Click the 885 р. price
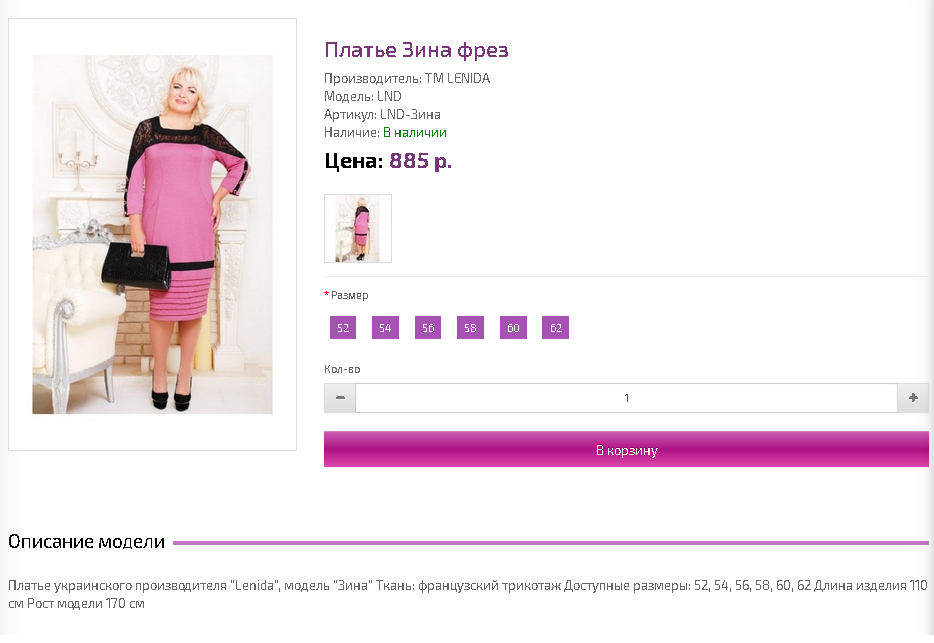This screenshot has height=643, width=934. [x=421, y=161]
